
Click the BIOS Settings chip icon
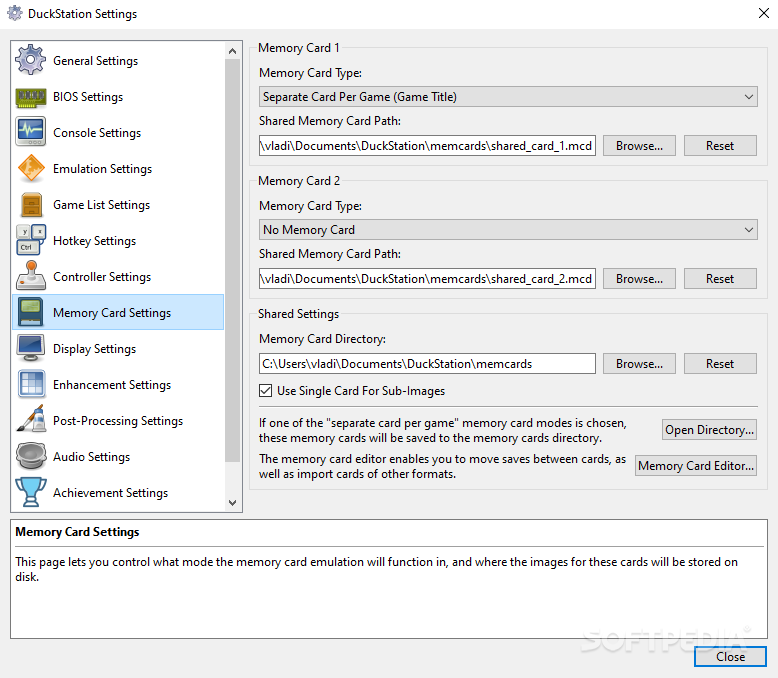[30, 97]
